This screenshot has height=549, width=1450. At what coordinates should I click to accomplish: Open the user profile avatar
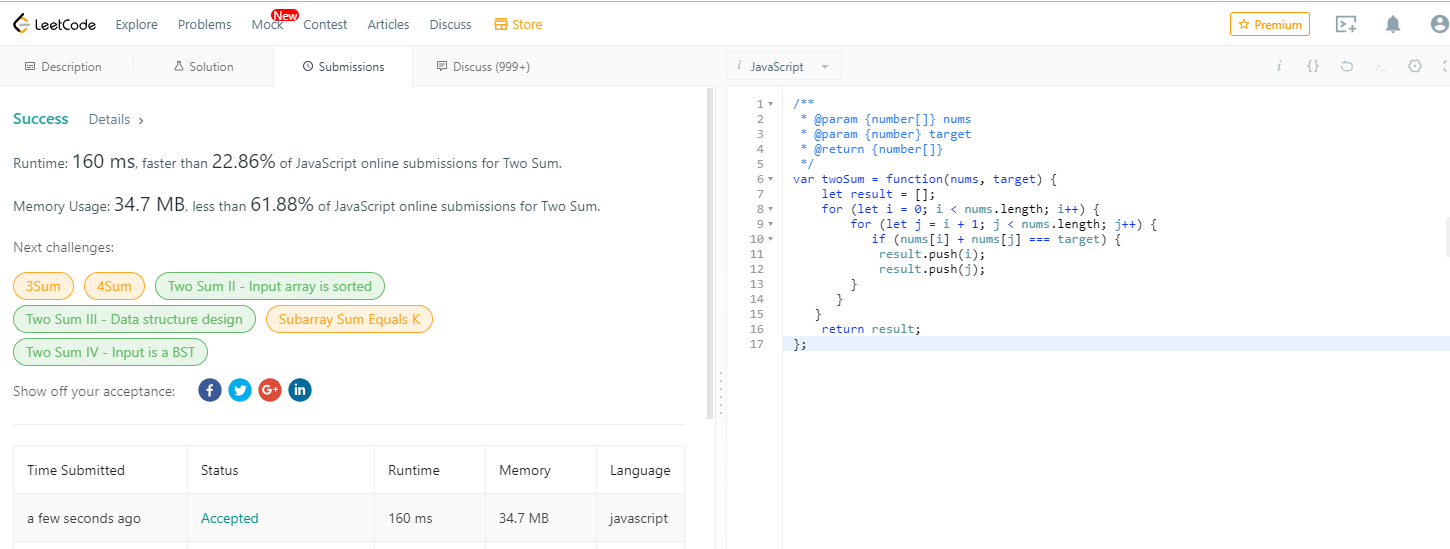(1441, 24)
